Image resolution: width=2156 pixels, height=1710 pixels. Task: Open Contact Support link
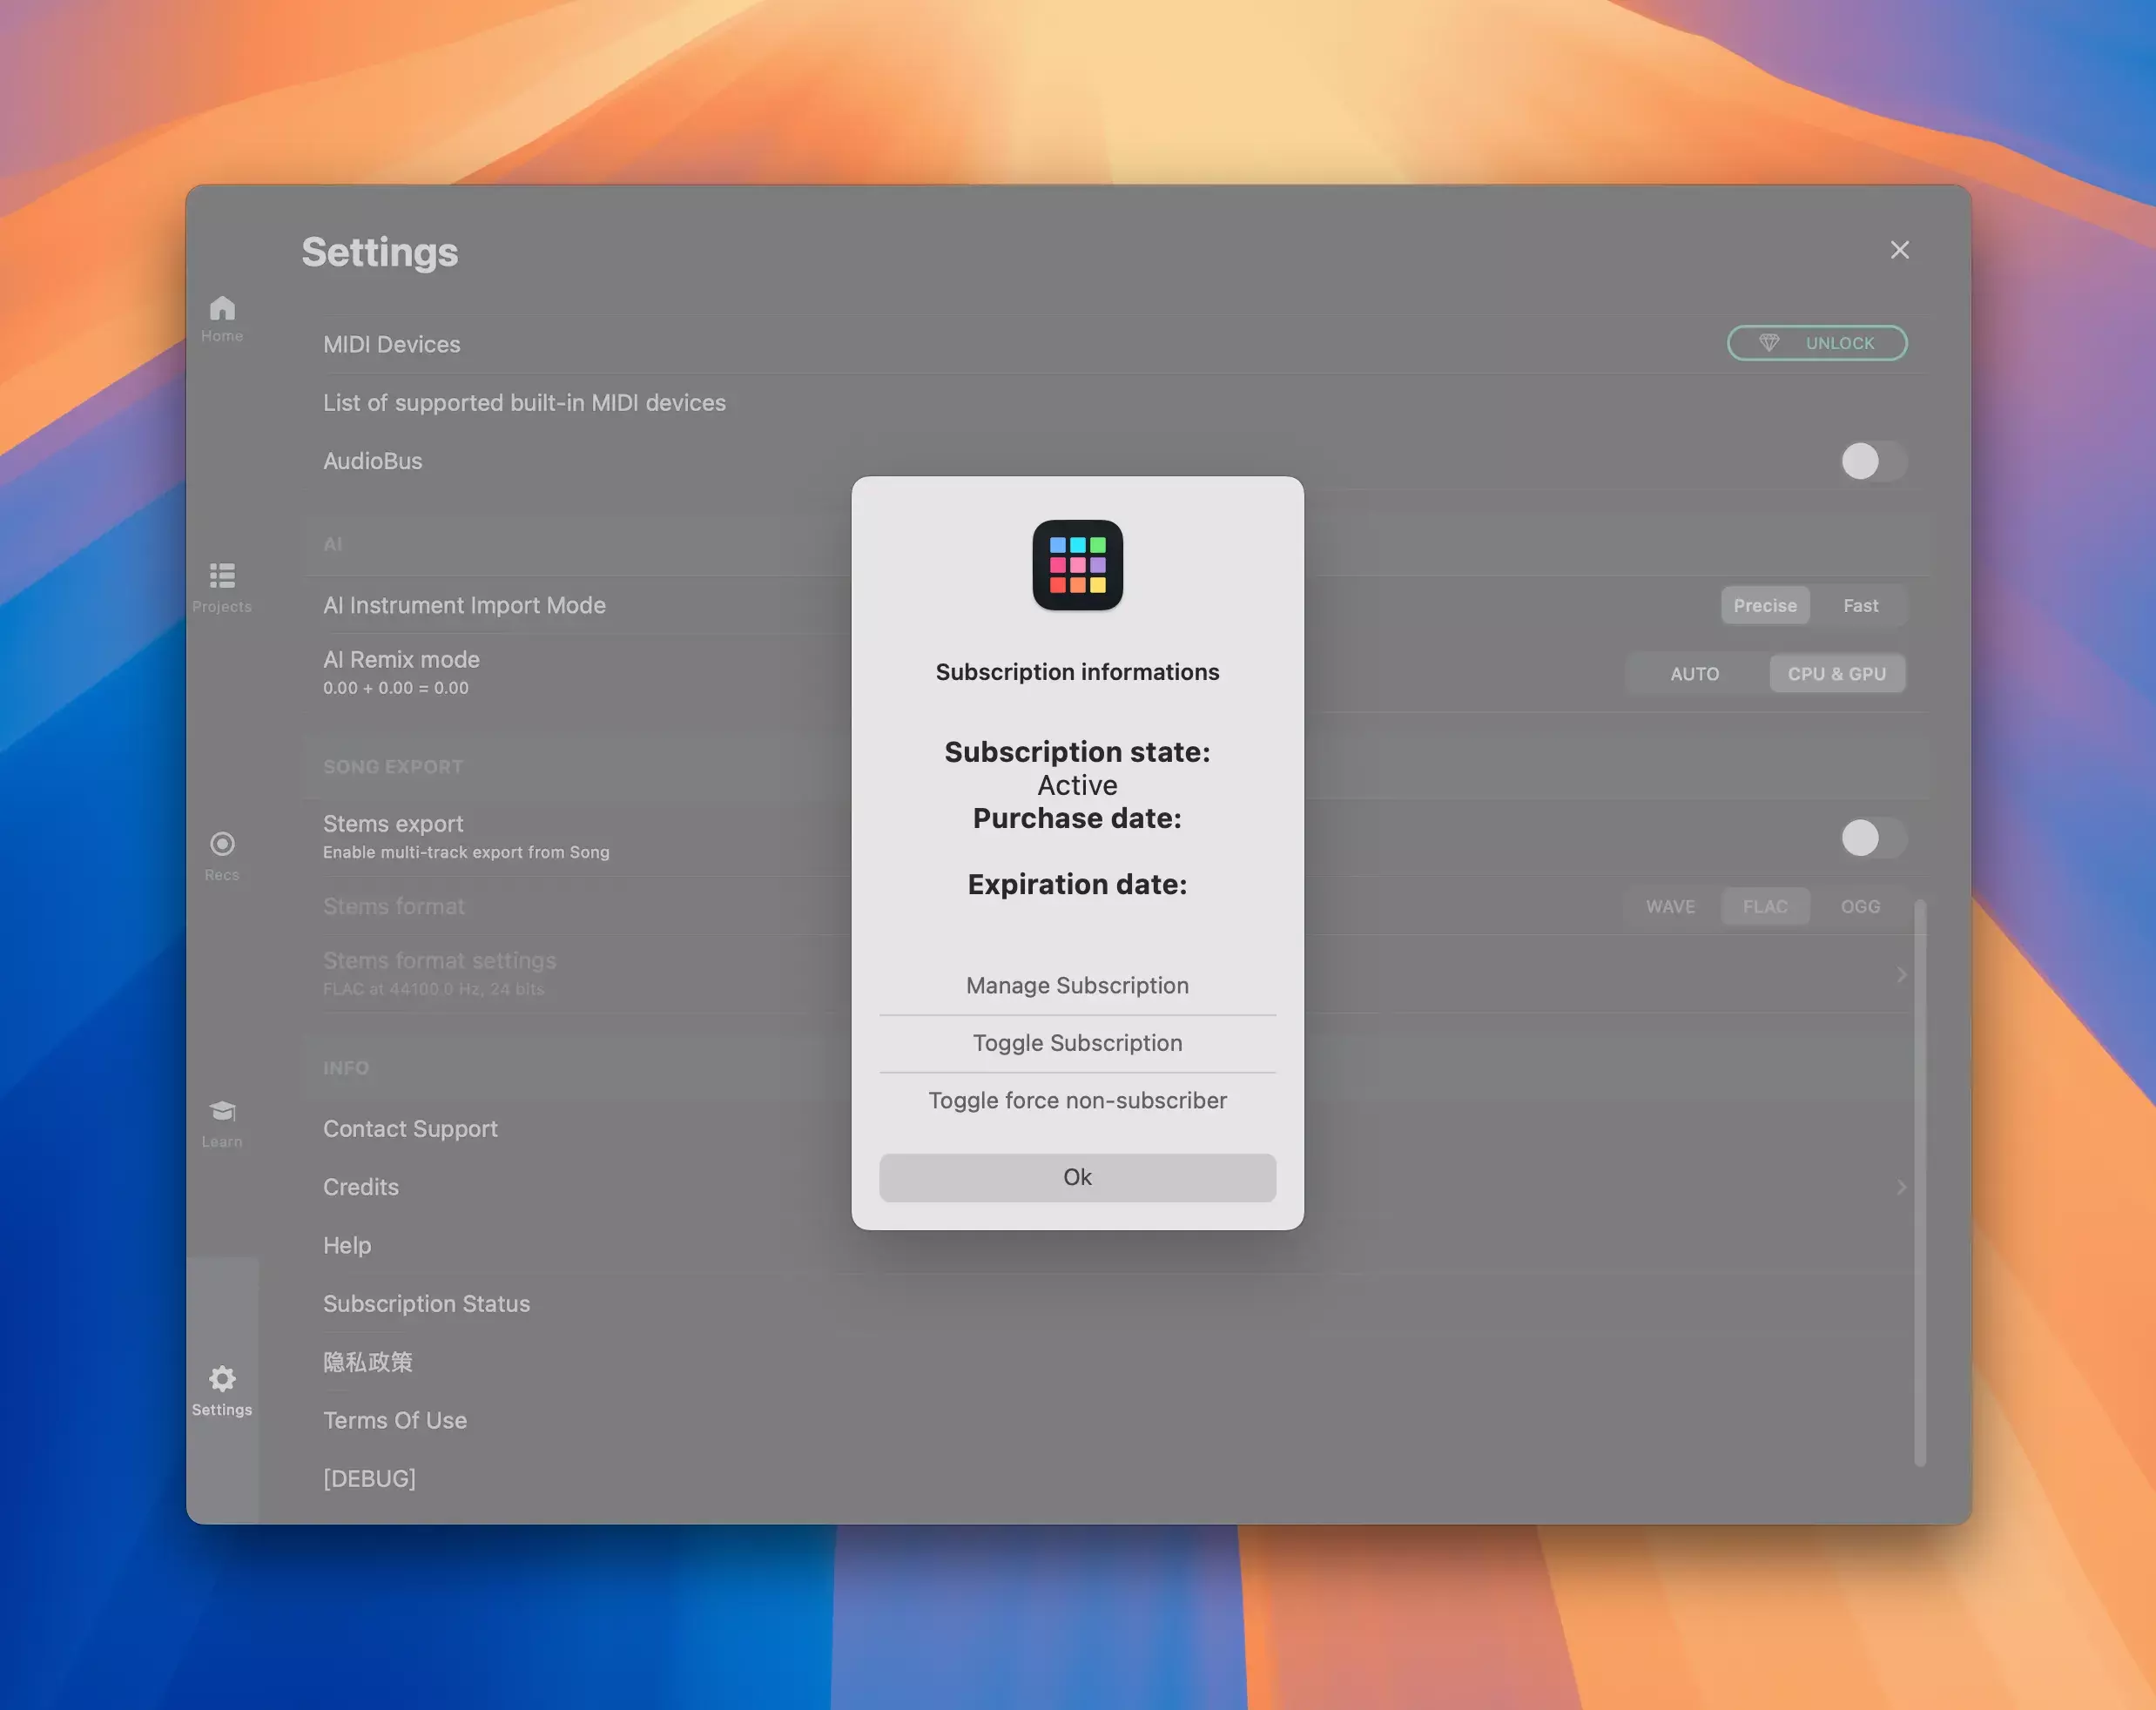point(410,1129)
